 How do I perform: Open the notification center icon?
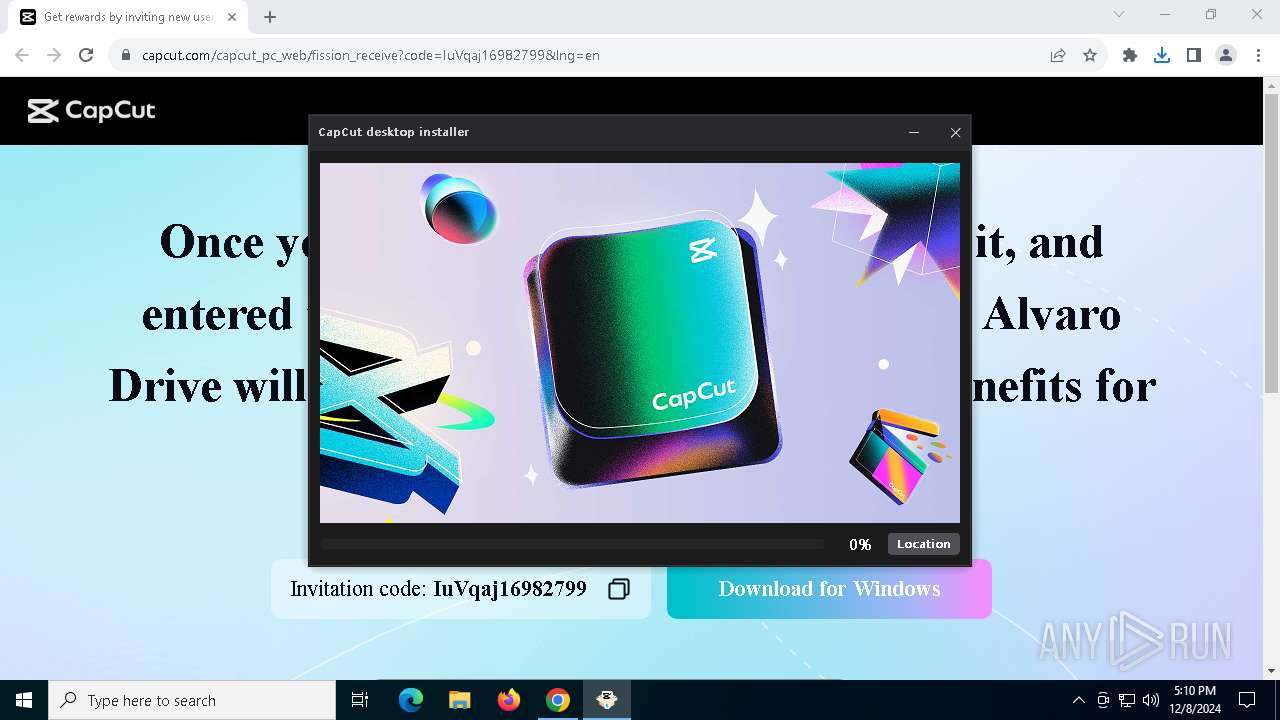click(1247, 700)
